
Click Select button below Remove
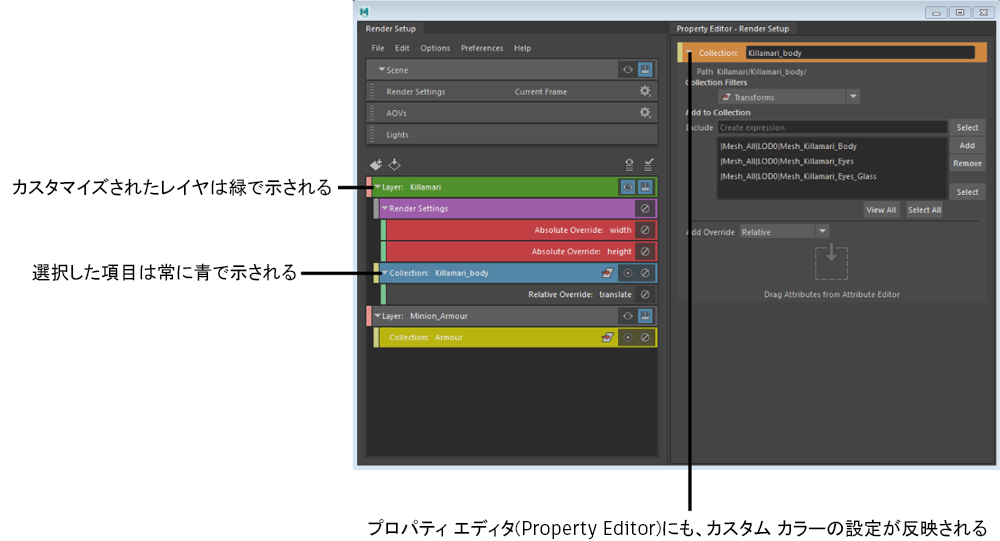[x=967, y=192]
